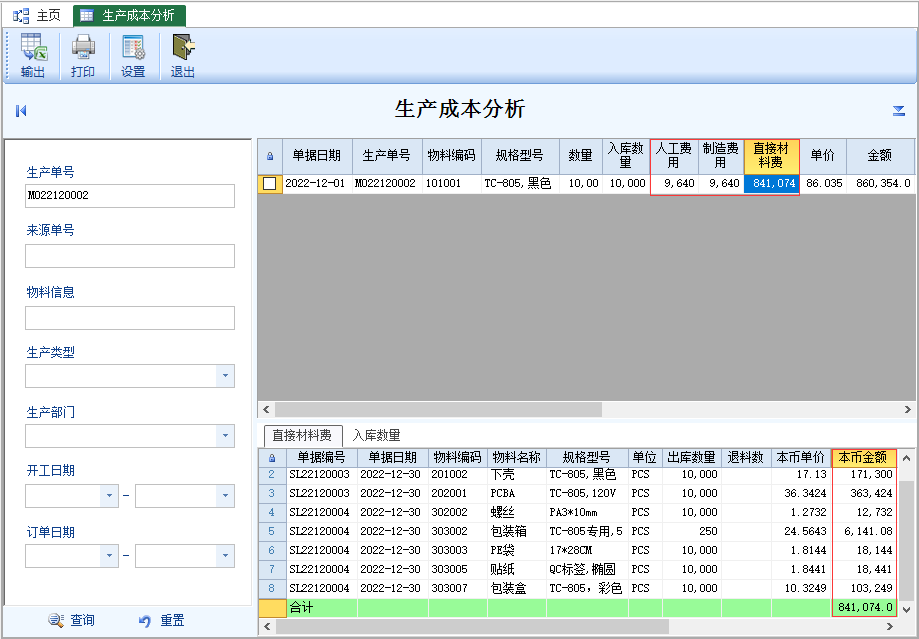Screen dimensions: 919x639
Task: Click the 合计 total 841,074.0 cell
Action: click(x=864, y=608)
